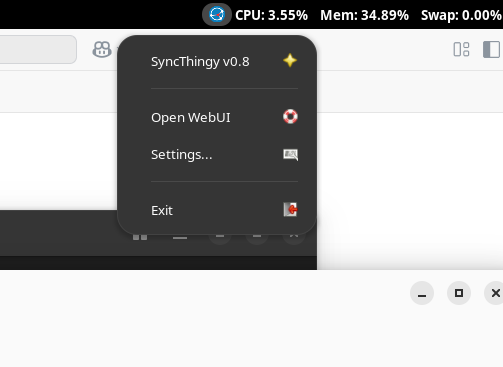Minimize the light-themed bottom window
This screenshot has height=367, width=503.
(422, 293)
